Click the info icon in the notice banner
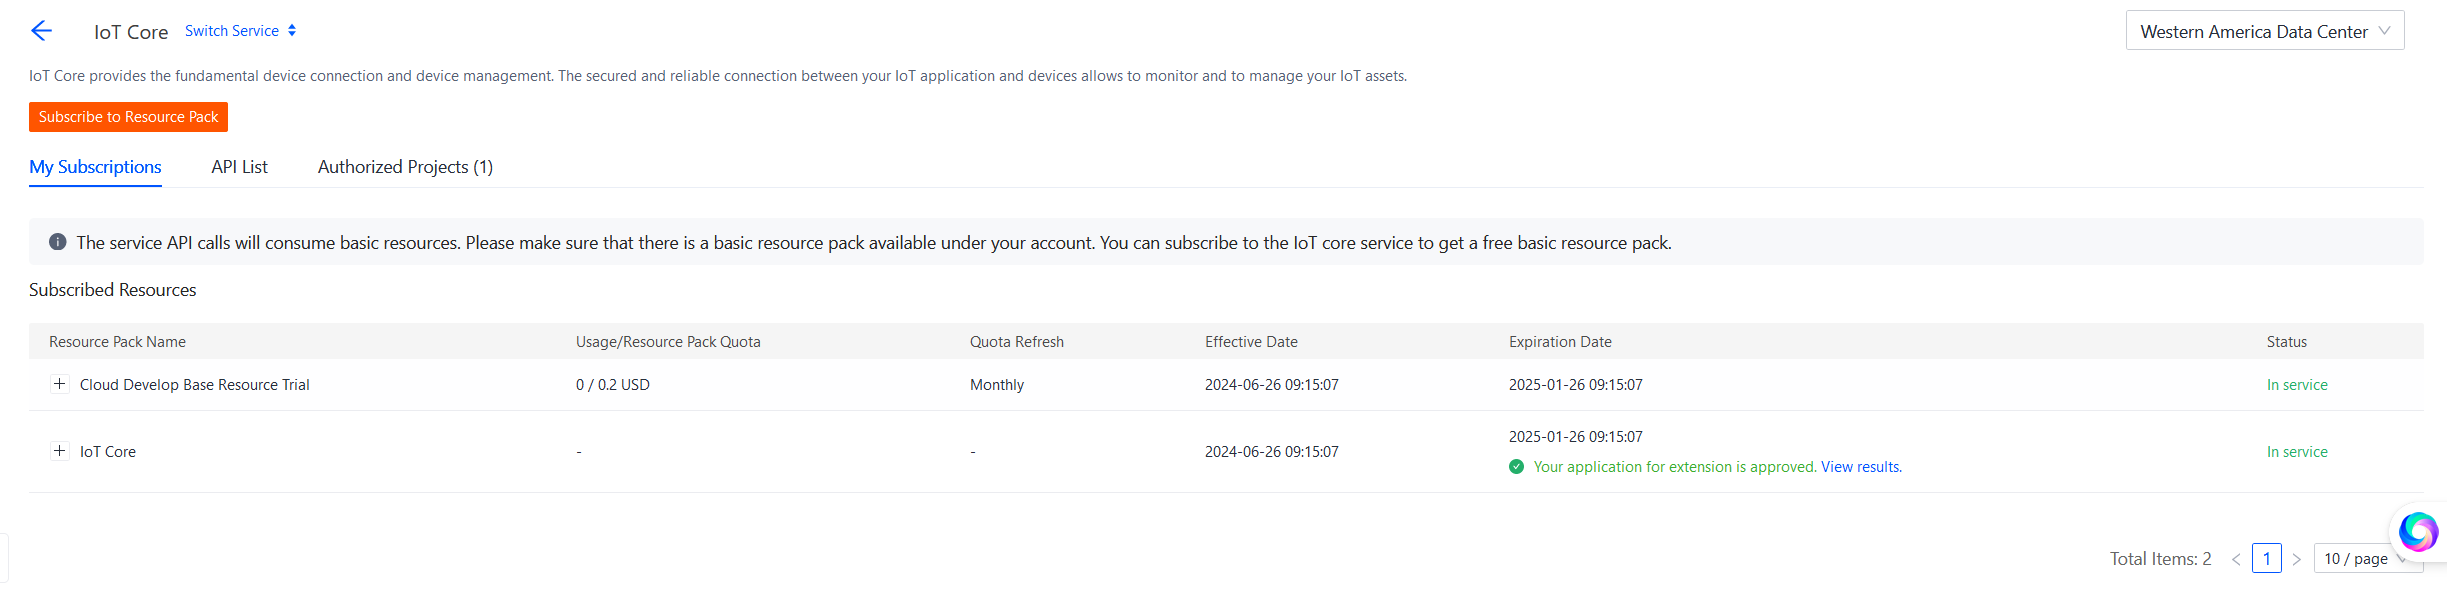This screenshot has width=2447, height=592. [58, 242]
